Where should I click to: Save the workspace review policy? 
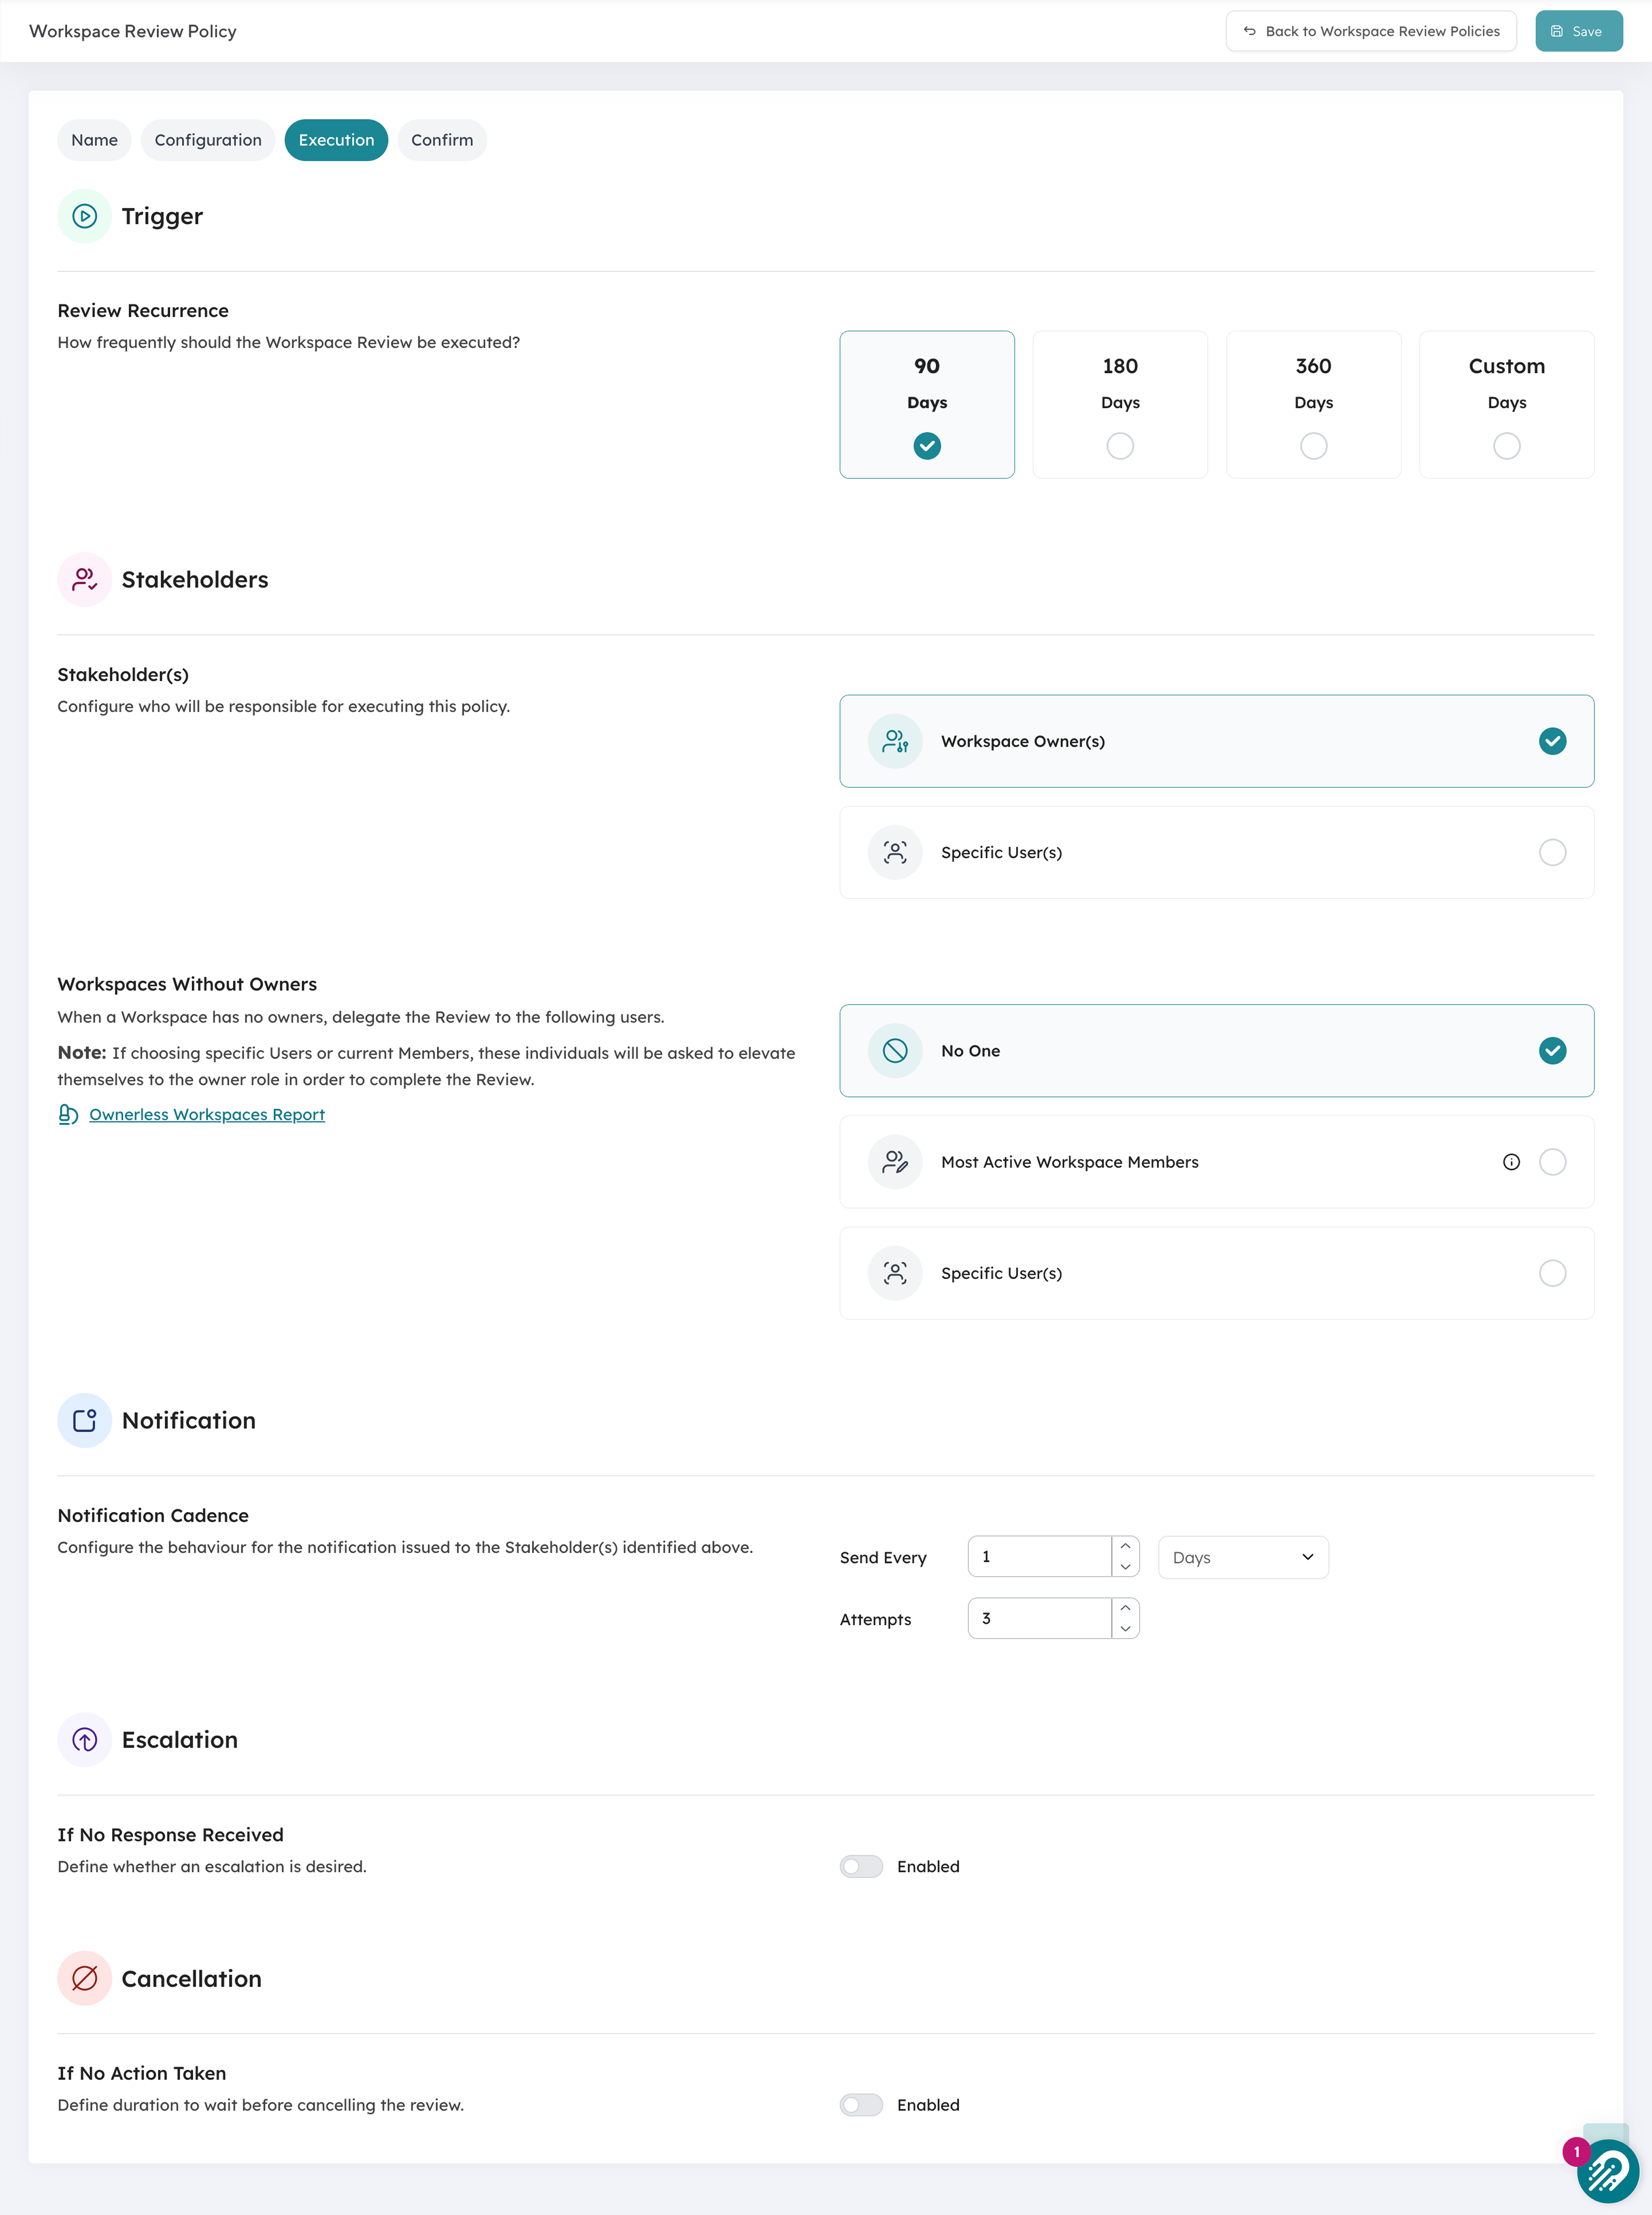pos(1579,31)
